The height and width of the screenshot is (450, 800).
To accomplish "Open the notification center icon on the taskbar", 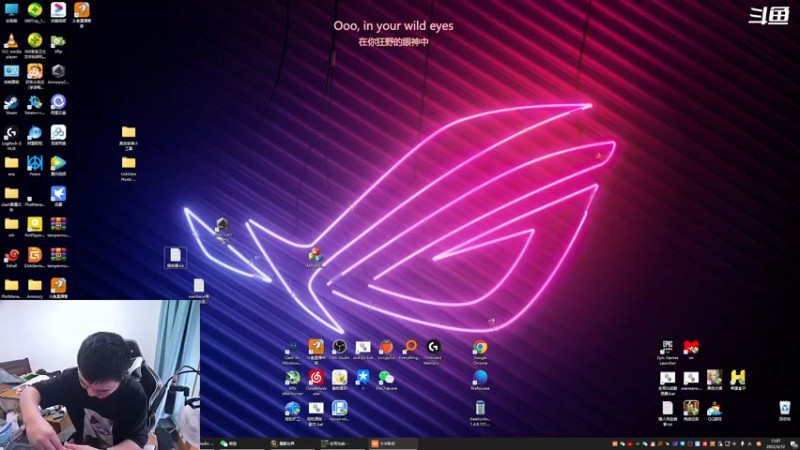I will [793, 443].
